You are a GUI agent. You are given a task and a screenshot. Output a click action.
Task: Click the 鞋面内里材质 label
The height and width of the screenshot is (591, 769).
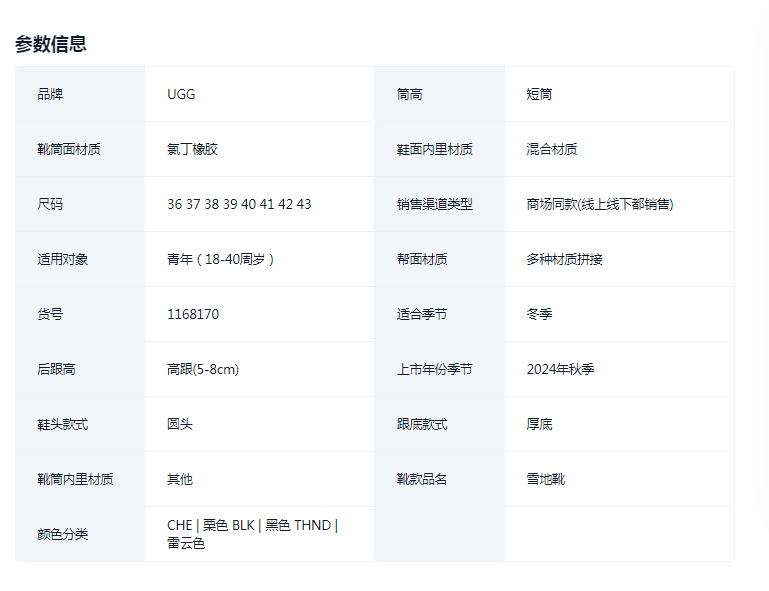[435, 149]
